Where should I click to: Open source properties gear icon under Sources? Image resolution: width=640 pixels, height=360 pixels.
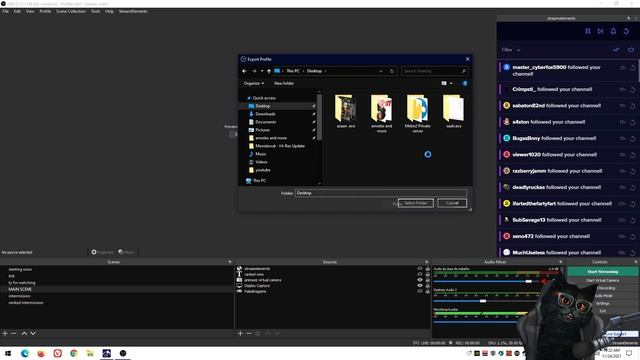pyautogui.click(x=258, y=333)
